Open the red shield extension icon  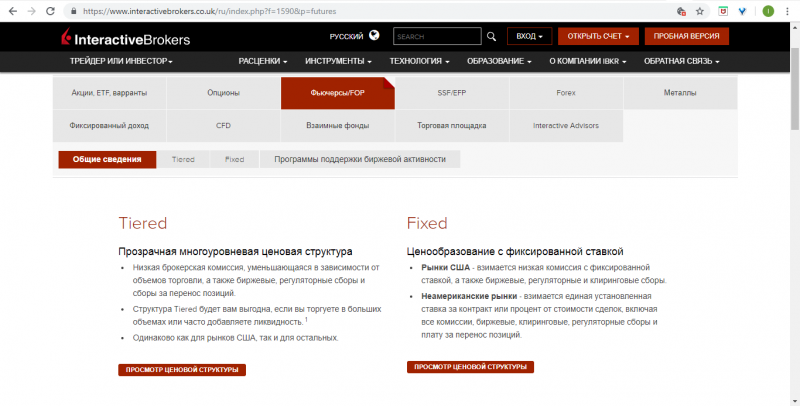pyautogui.click(x=723, y=11)
